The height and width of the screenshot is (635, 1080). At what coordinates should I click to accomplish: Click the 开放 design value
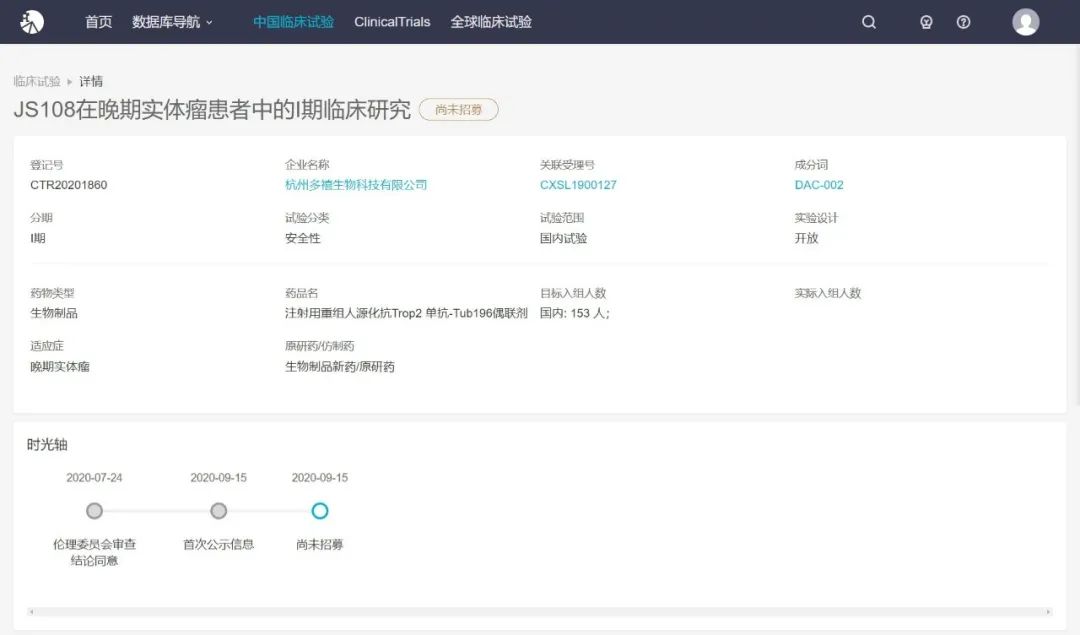[806, 238]
